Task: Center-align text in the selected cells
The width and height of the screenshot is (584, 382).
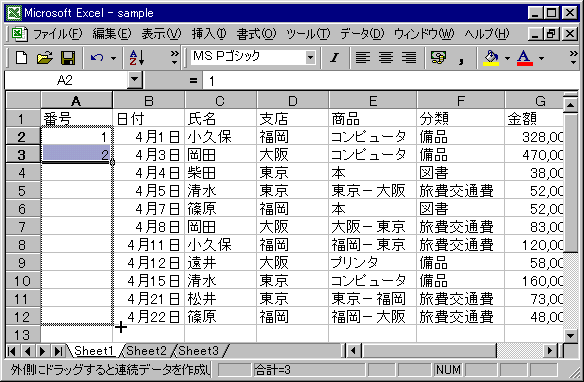Action: (x=385, y=58)
